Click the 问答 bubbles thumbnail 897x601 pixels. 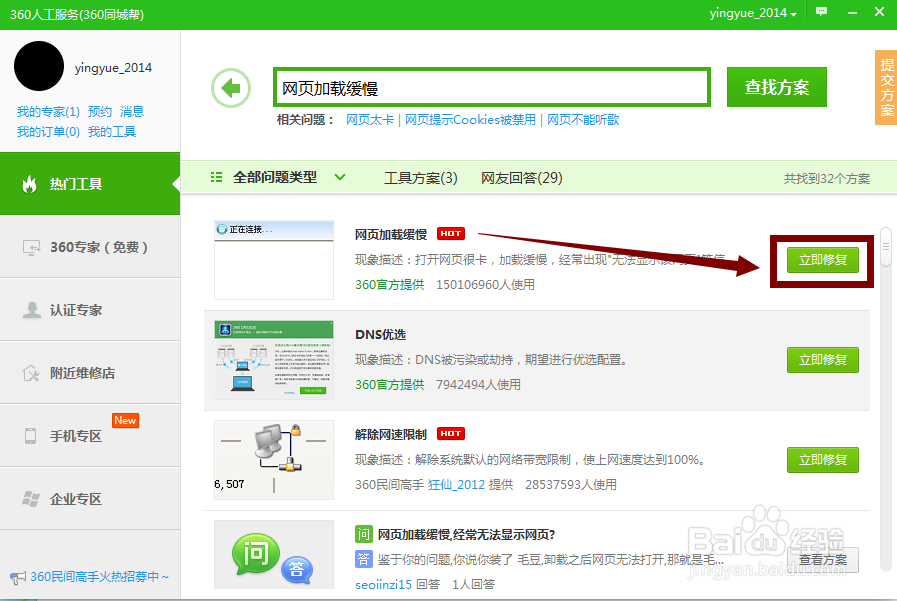pyautogui.click(x=273, y=554)
